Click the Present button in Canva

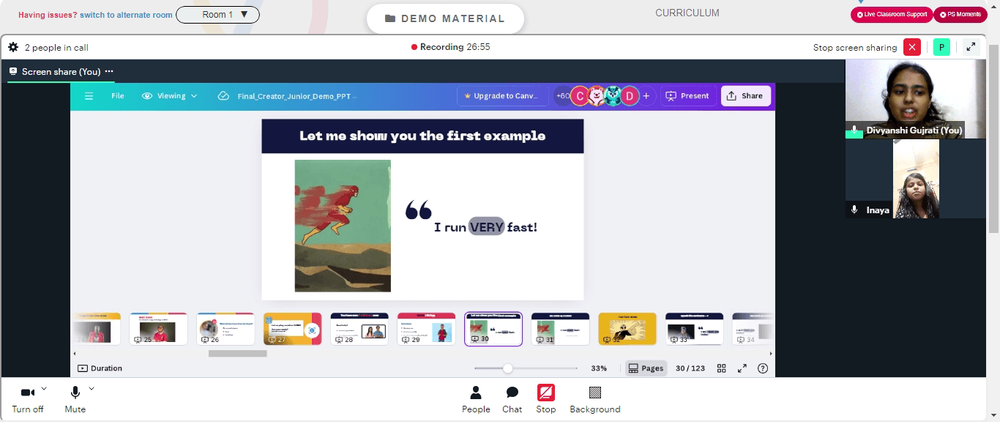pos(688,96)
